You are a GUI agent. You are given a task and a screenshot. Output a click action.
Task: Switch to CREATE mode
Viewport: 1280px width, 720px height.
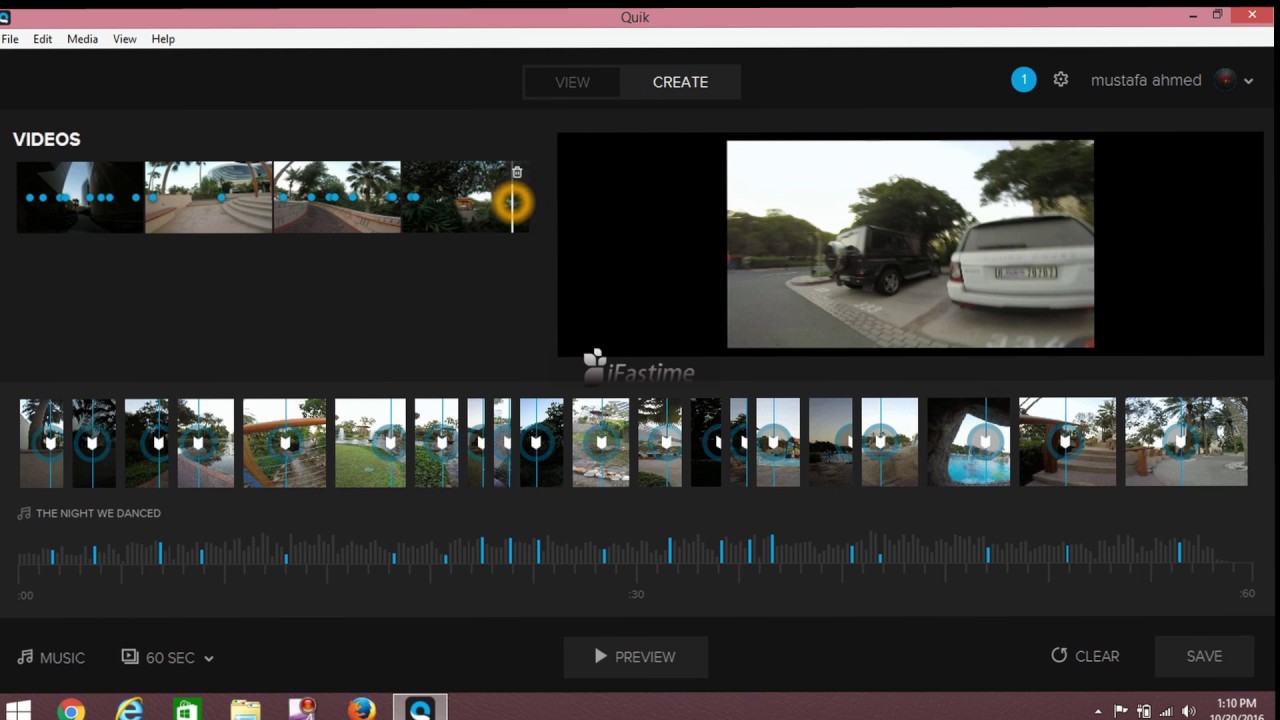pos(680,82)
